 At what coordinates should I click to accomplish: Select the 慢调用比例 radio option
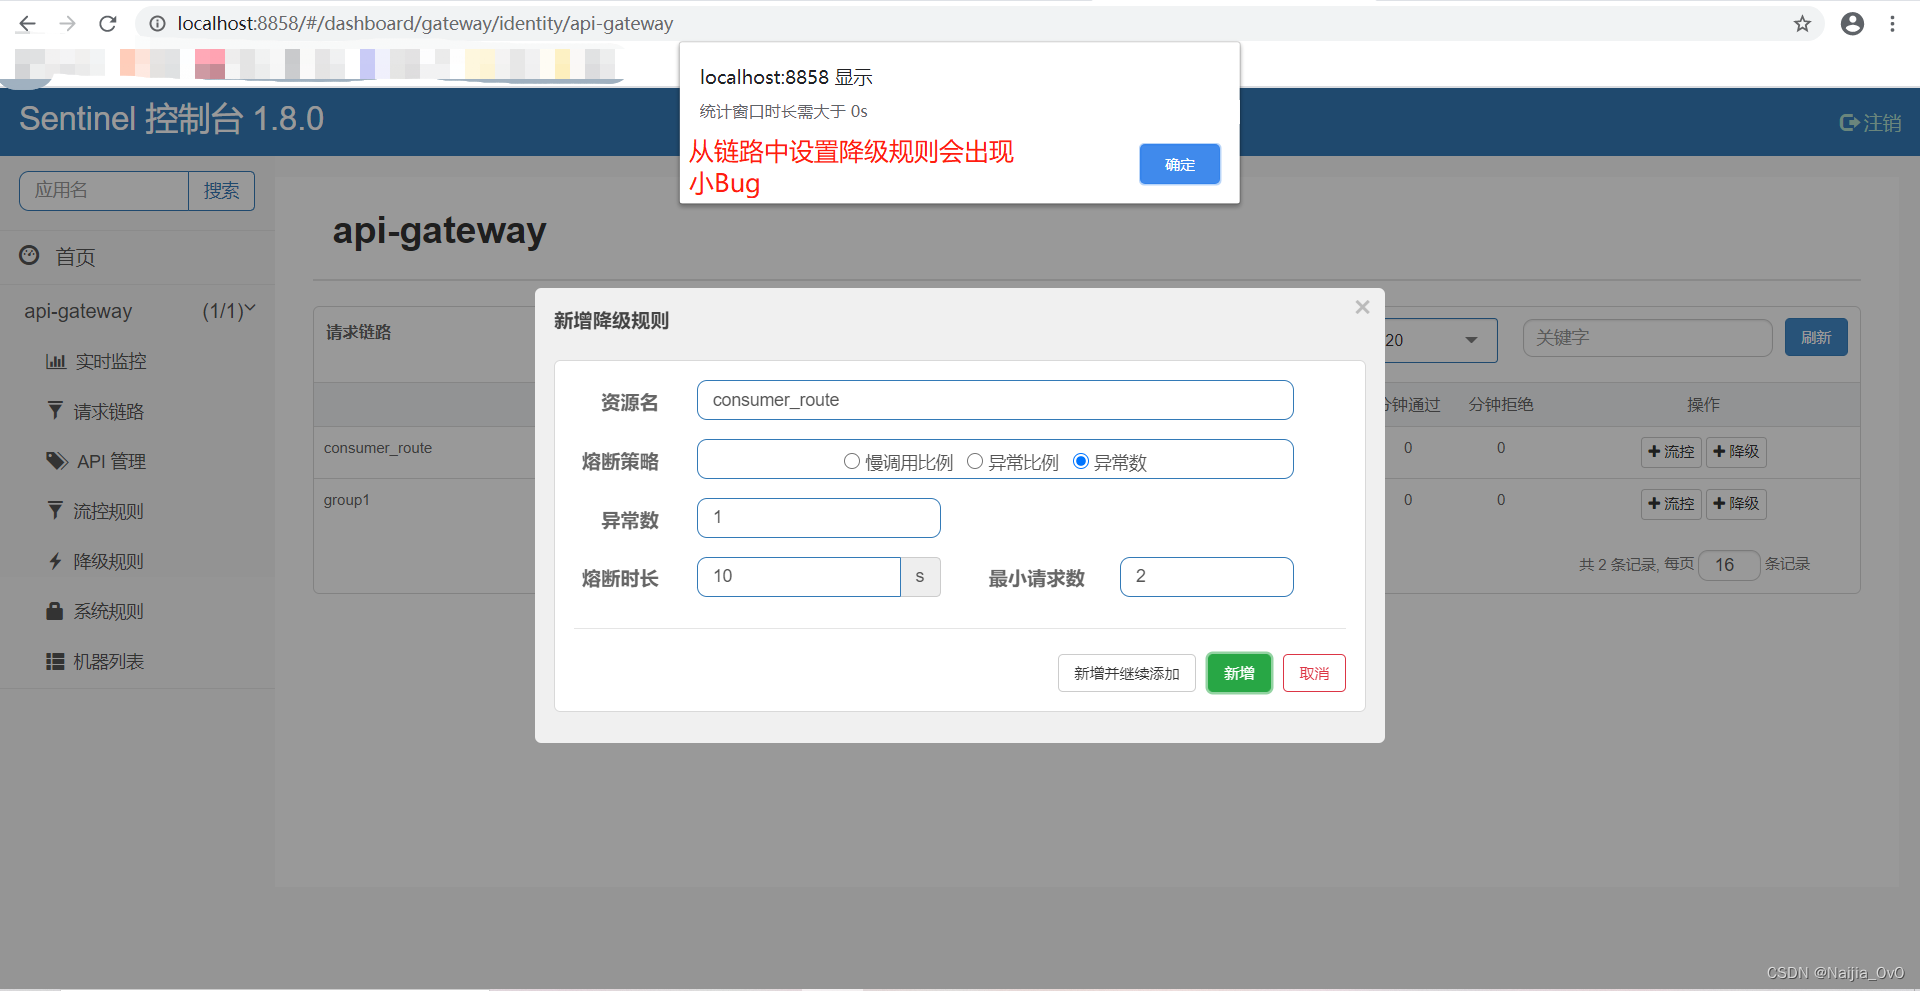pos(852,461)
